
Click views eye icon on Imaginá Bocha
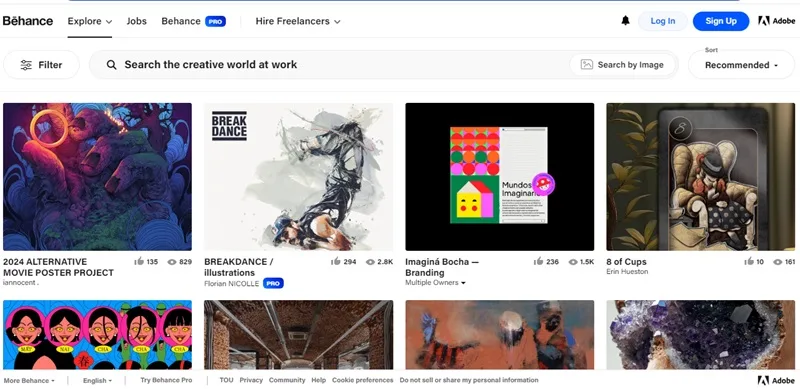coord(573,262)
